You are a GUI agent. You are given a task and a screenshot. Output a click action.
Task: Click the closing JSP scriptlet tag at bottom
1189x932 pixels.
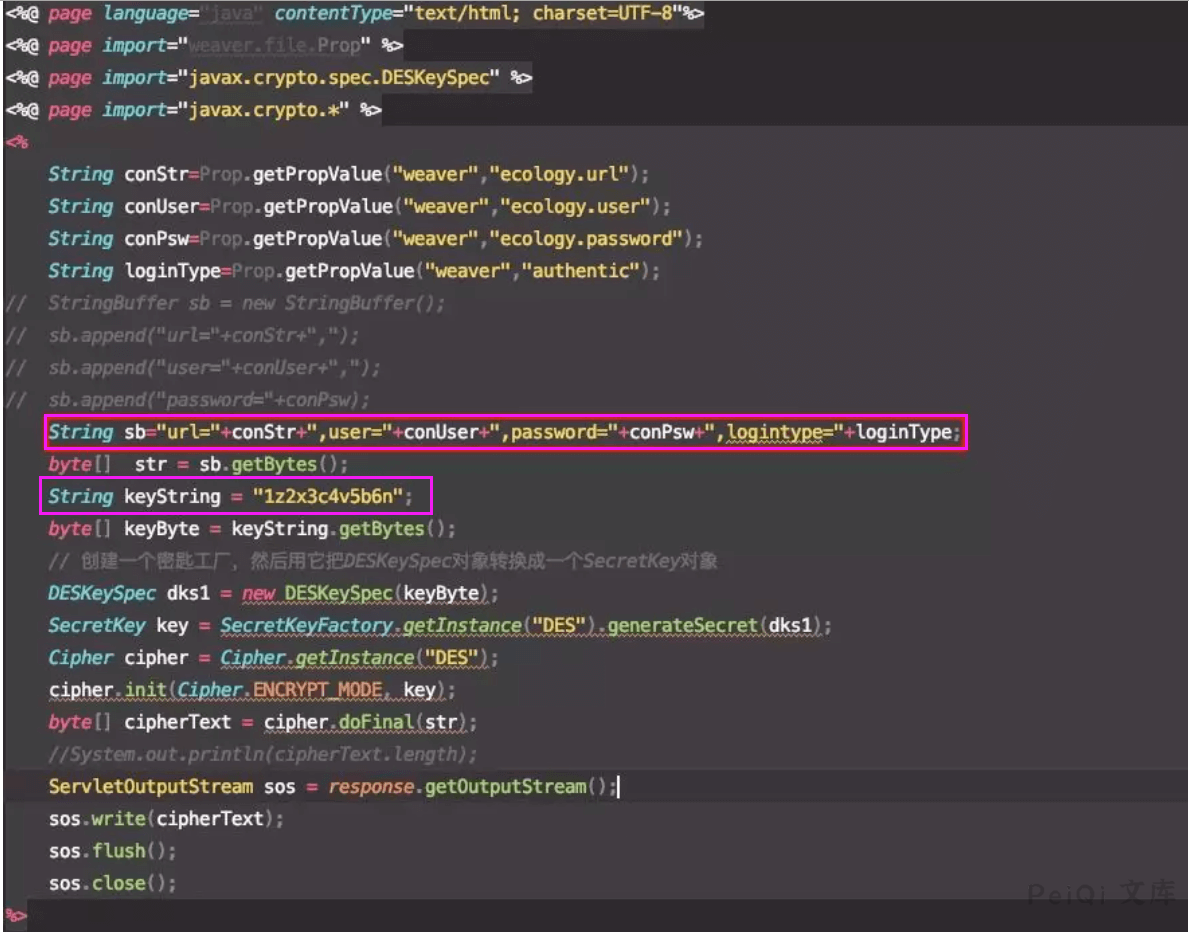(17, 915)
